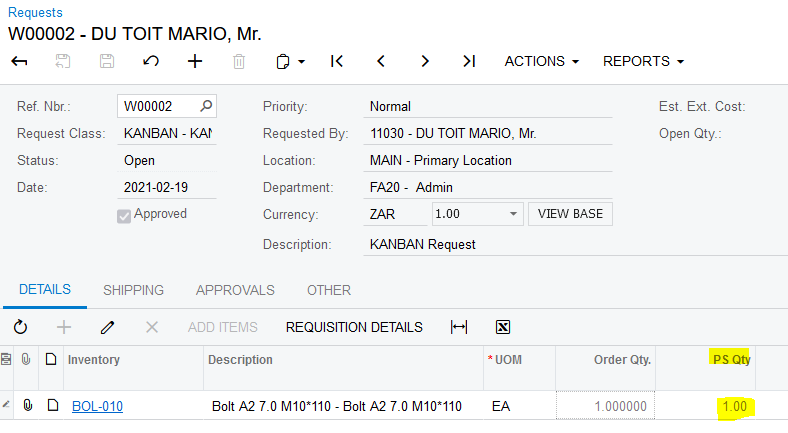Screen dimensions: 788x433
Task: Click fit-to-screen column width icon
Action: tap(459, 327)
